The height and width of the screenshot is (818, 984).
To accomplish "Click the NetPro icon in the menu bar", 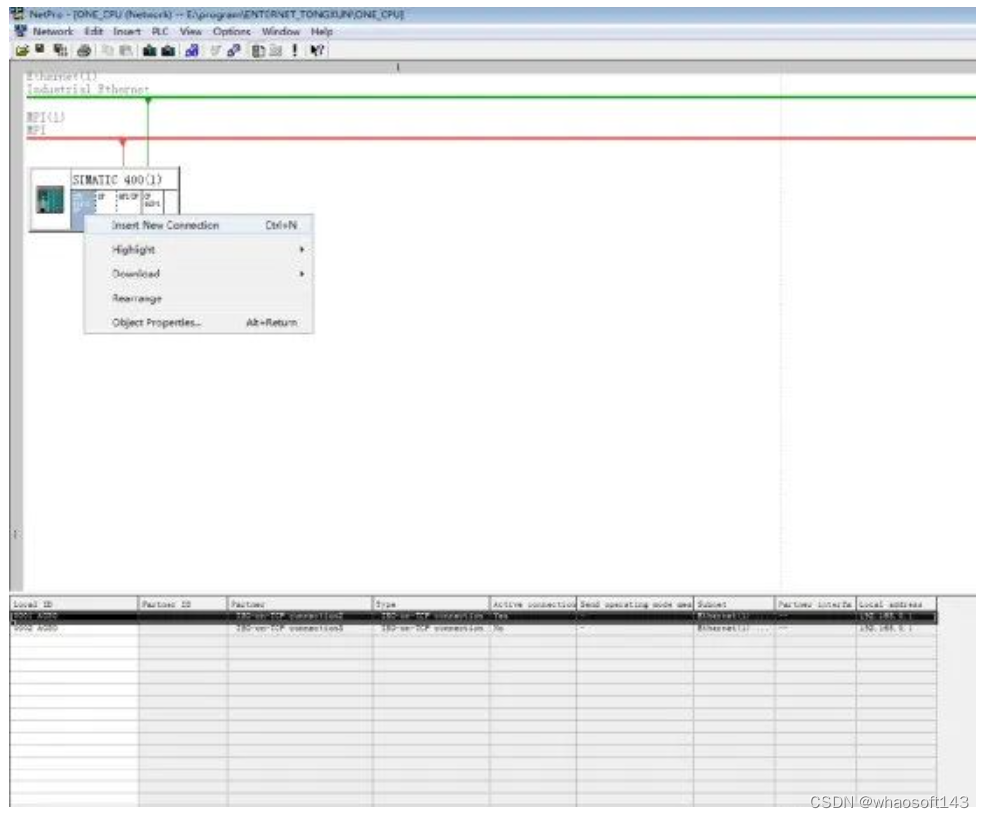I will pos(21,31).
